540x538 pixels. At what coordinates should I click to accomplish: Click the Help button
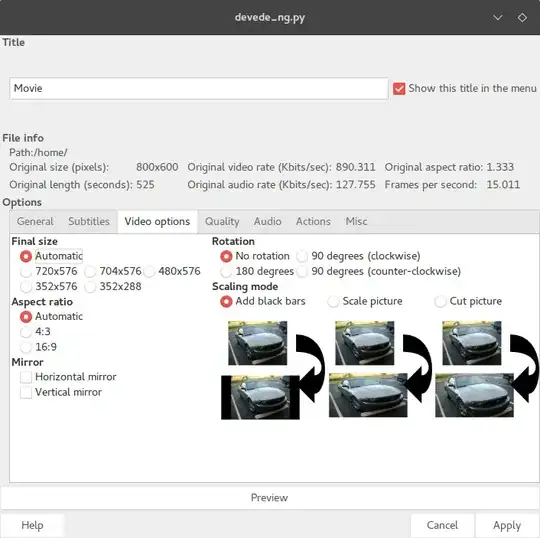[32, 526]
